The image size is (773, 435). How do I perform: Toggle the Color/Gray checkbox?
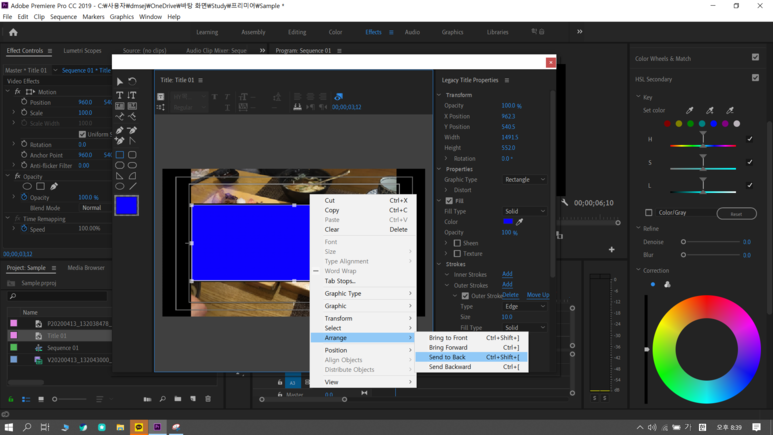click(x=649, y=213)
